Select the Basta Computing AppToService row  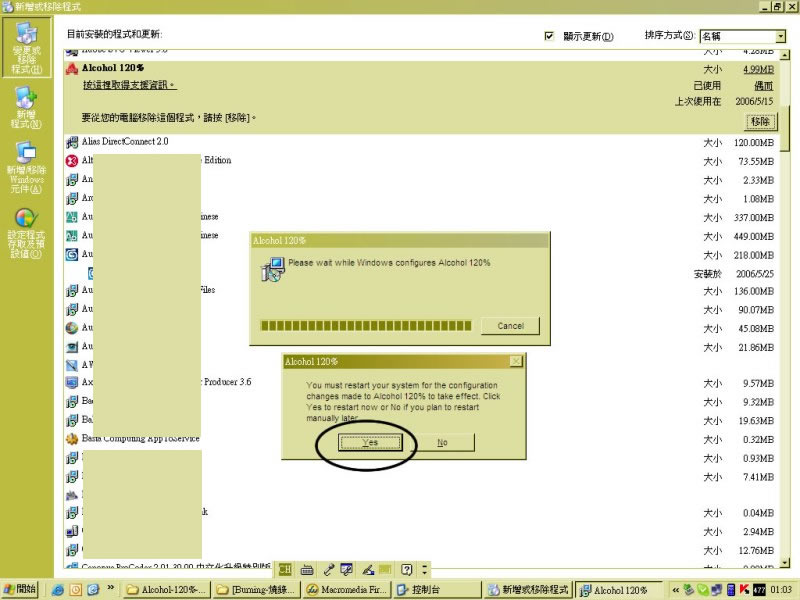pyautogui.click(x=421, y=439)
